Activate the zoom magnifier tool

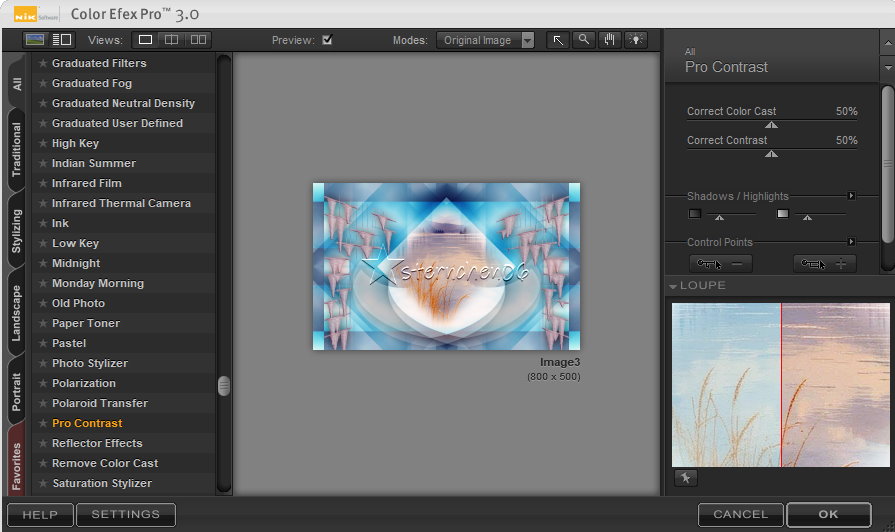coord(584,40)
